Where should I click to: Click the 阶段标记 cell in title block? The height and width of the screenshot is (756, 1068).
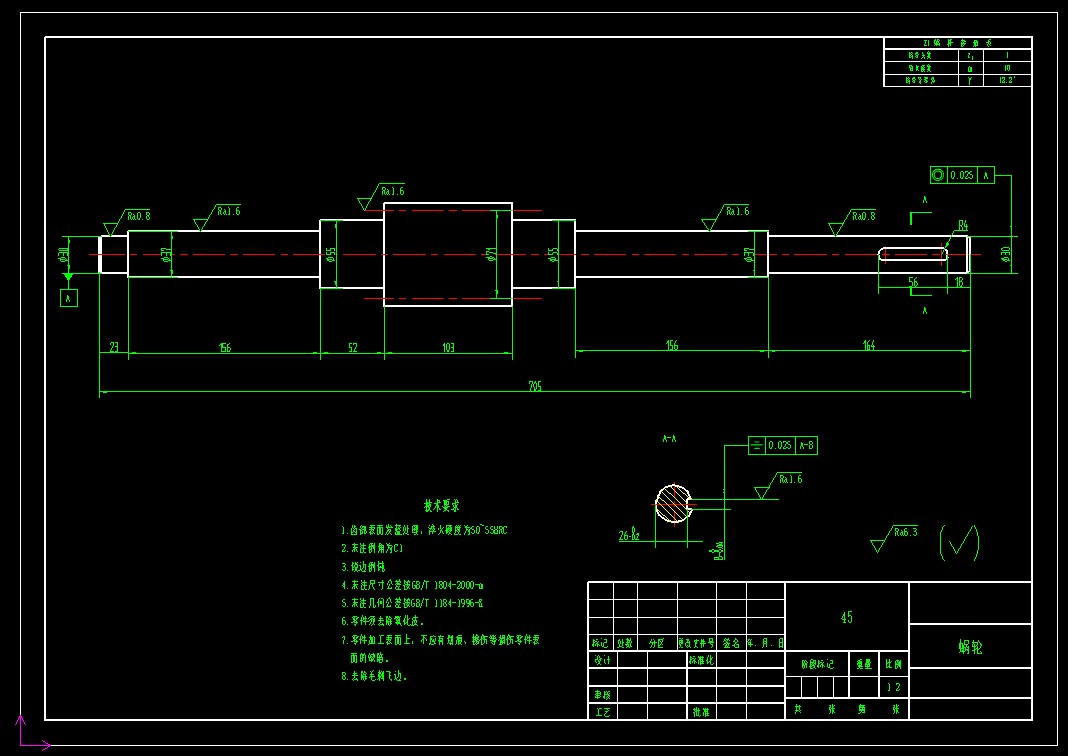817,664
